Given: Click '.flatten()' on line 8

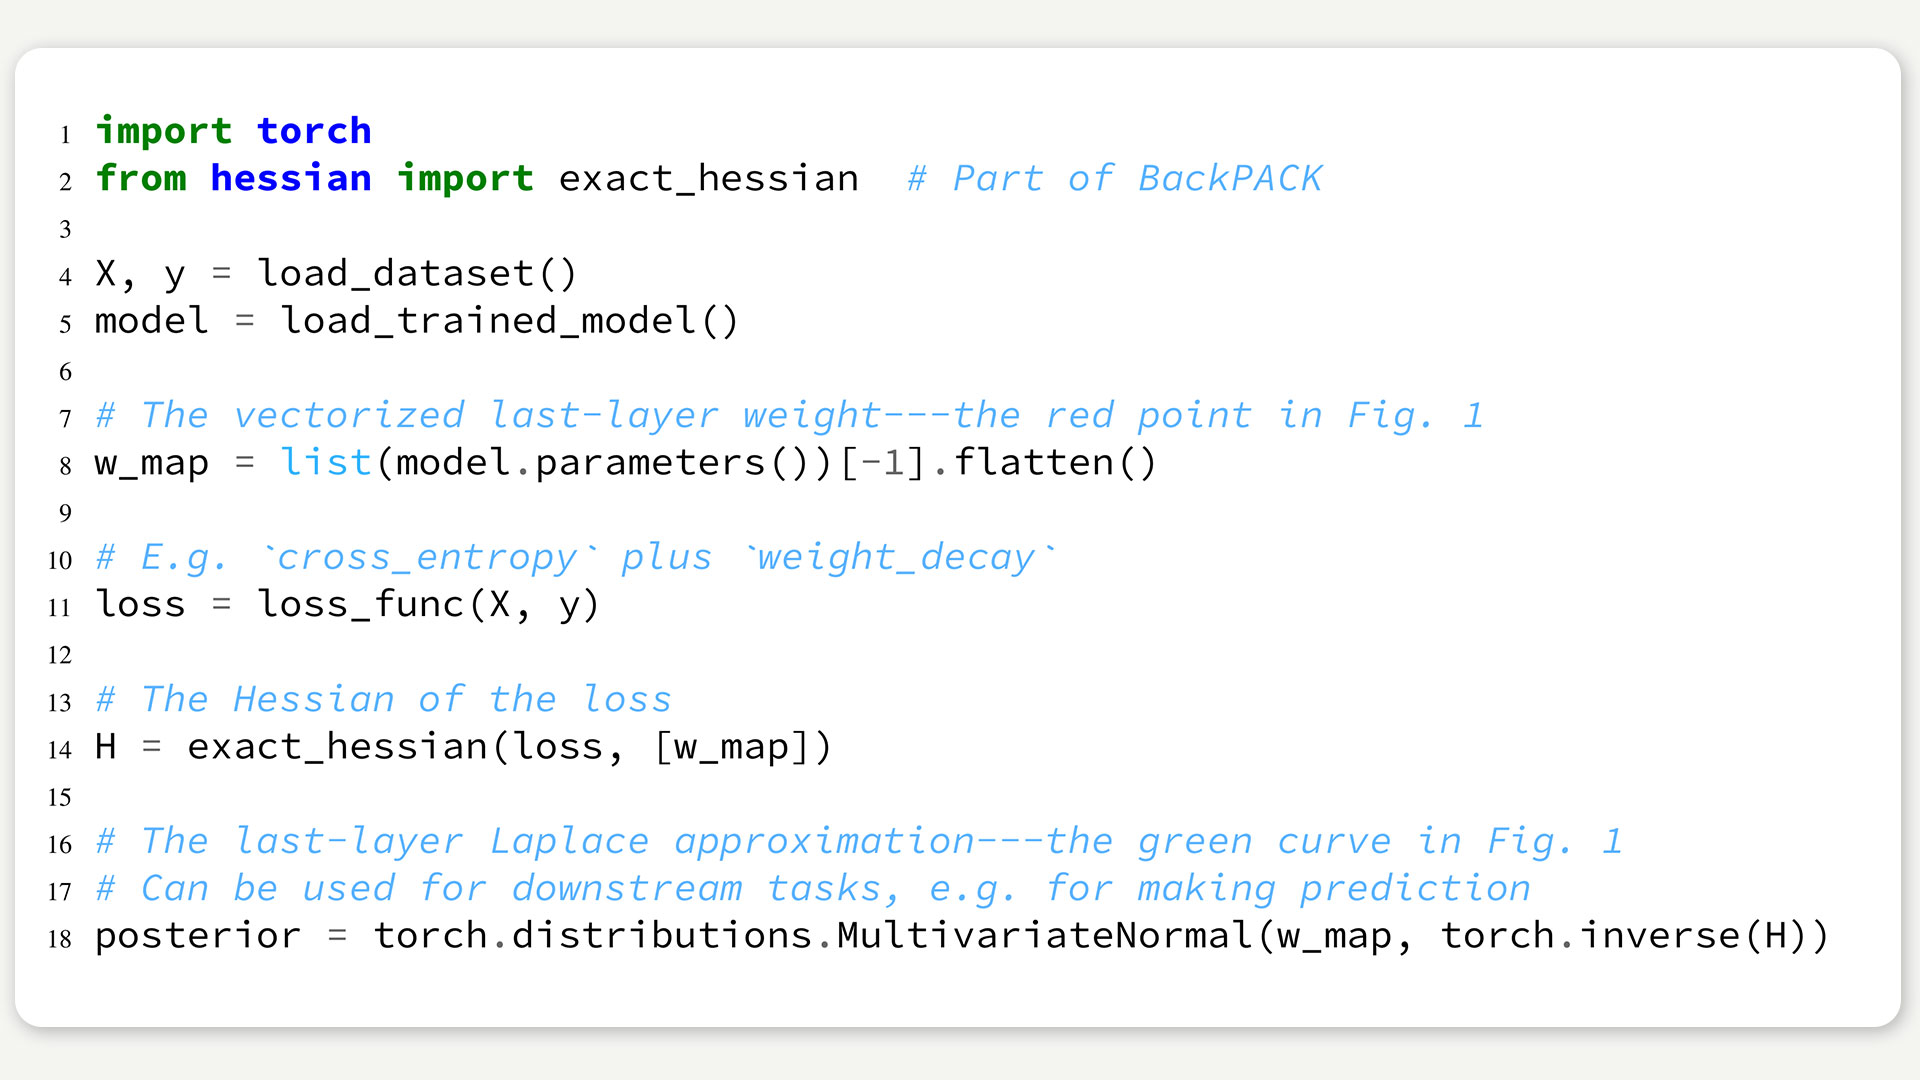Looking at the screenshot, I should [1044, 463].
